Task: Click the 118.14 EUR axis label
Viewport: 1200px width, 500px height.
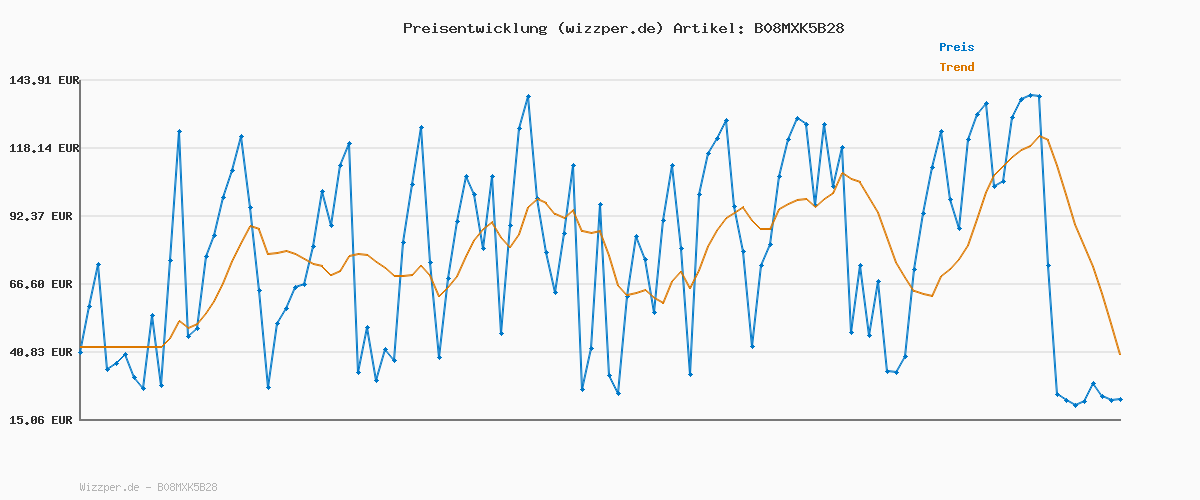Action: tap(44, 148)
